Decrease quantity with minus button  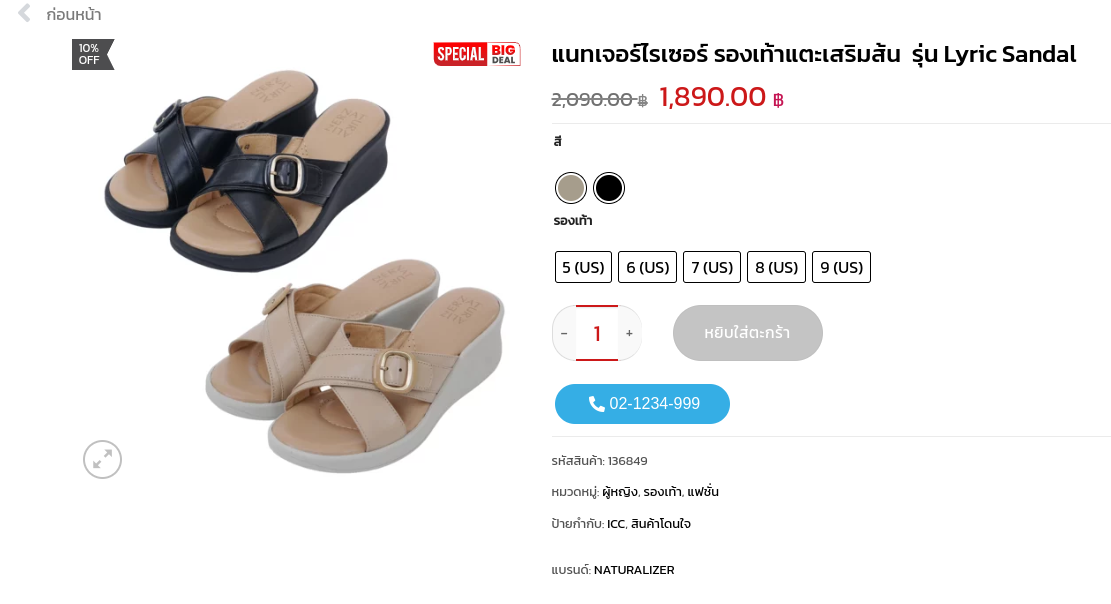coord(564,333)
